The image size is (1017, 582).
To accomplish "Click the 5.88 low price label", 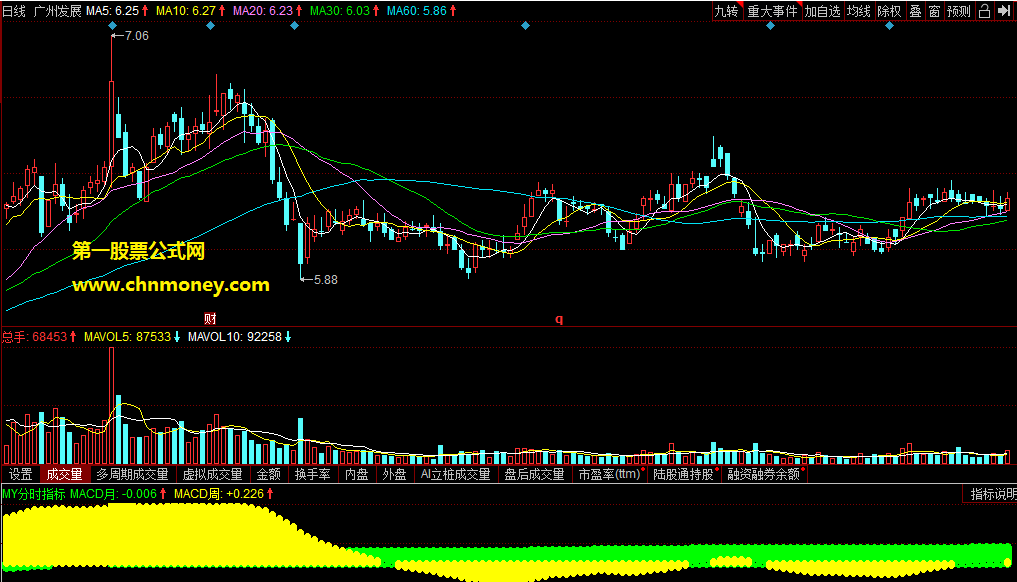I will [x=326, y=280].
